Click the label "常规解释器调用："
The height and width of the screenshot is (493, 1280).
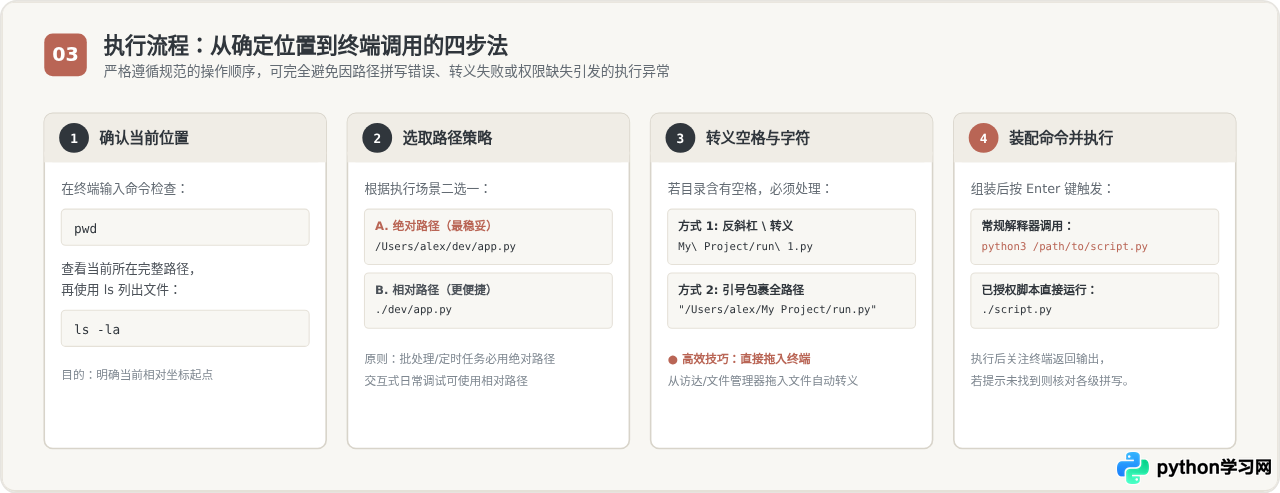pos(1027,225)
